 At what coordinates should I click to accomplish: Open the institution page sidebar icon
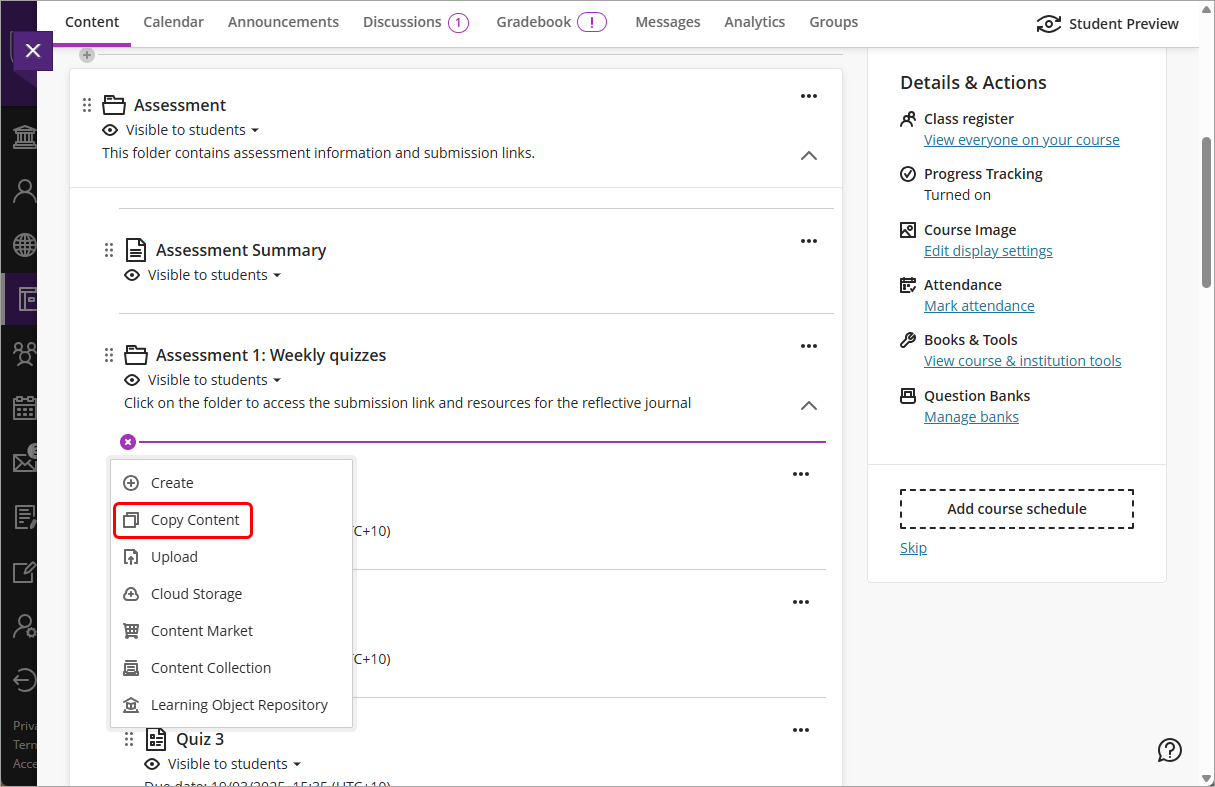24,137
